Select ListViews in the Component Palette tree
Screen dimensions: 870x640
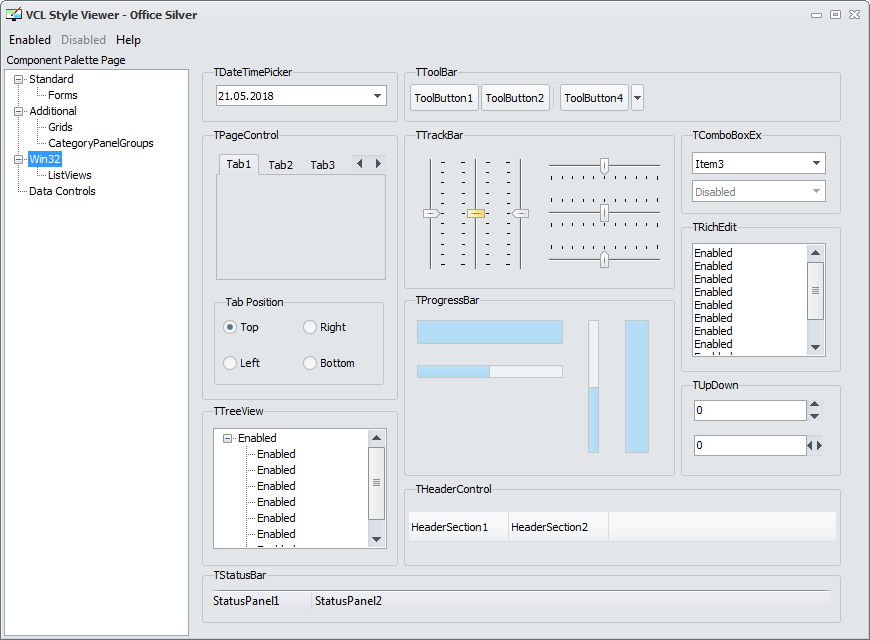pyautogui.click(x=69, y=175)
